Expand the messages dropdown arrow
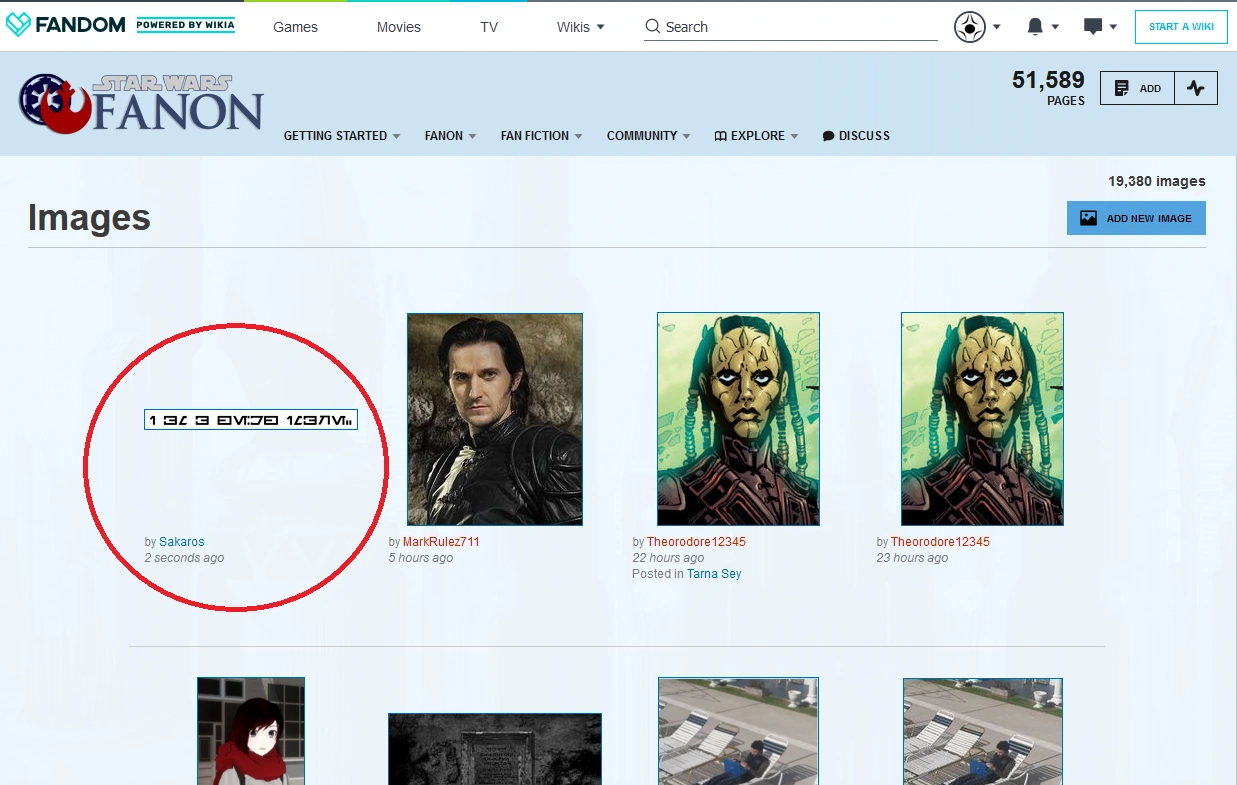Image resolution: width=1237 pixels, height=785 pixels. 1113,27
